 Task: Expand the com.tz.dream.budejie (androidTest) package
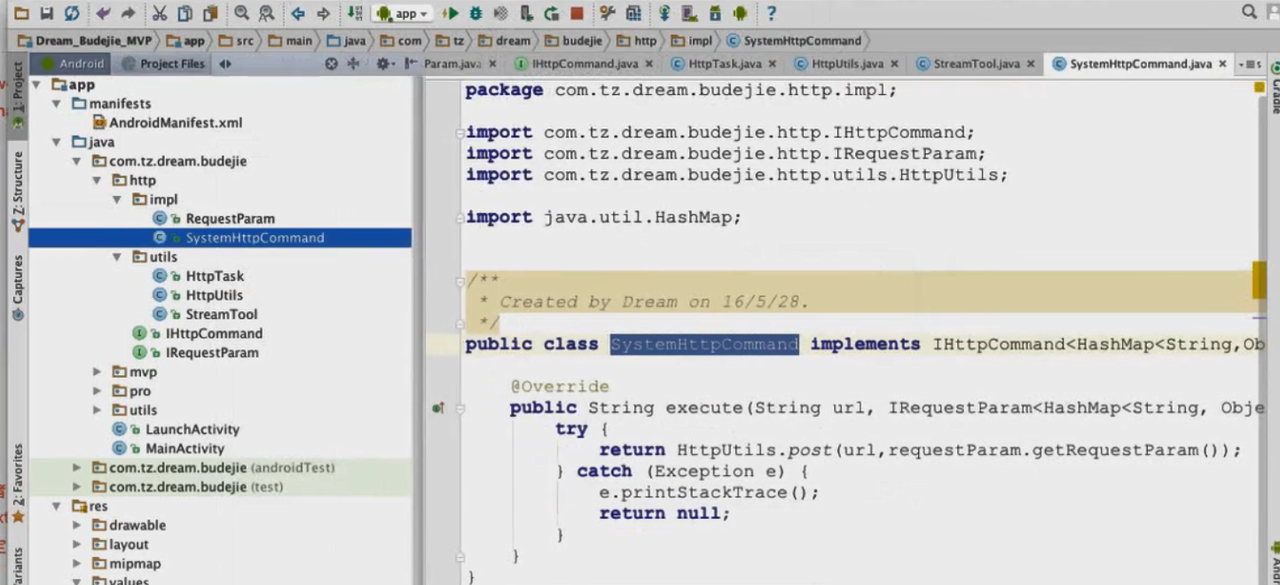[x=77, y=468]
